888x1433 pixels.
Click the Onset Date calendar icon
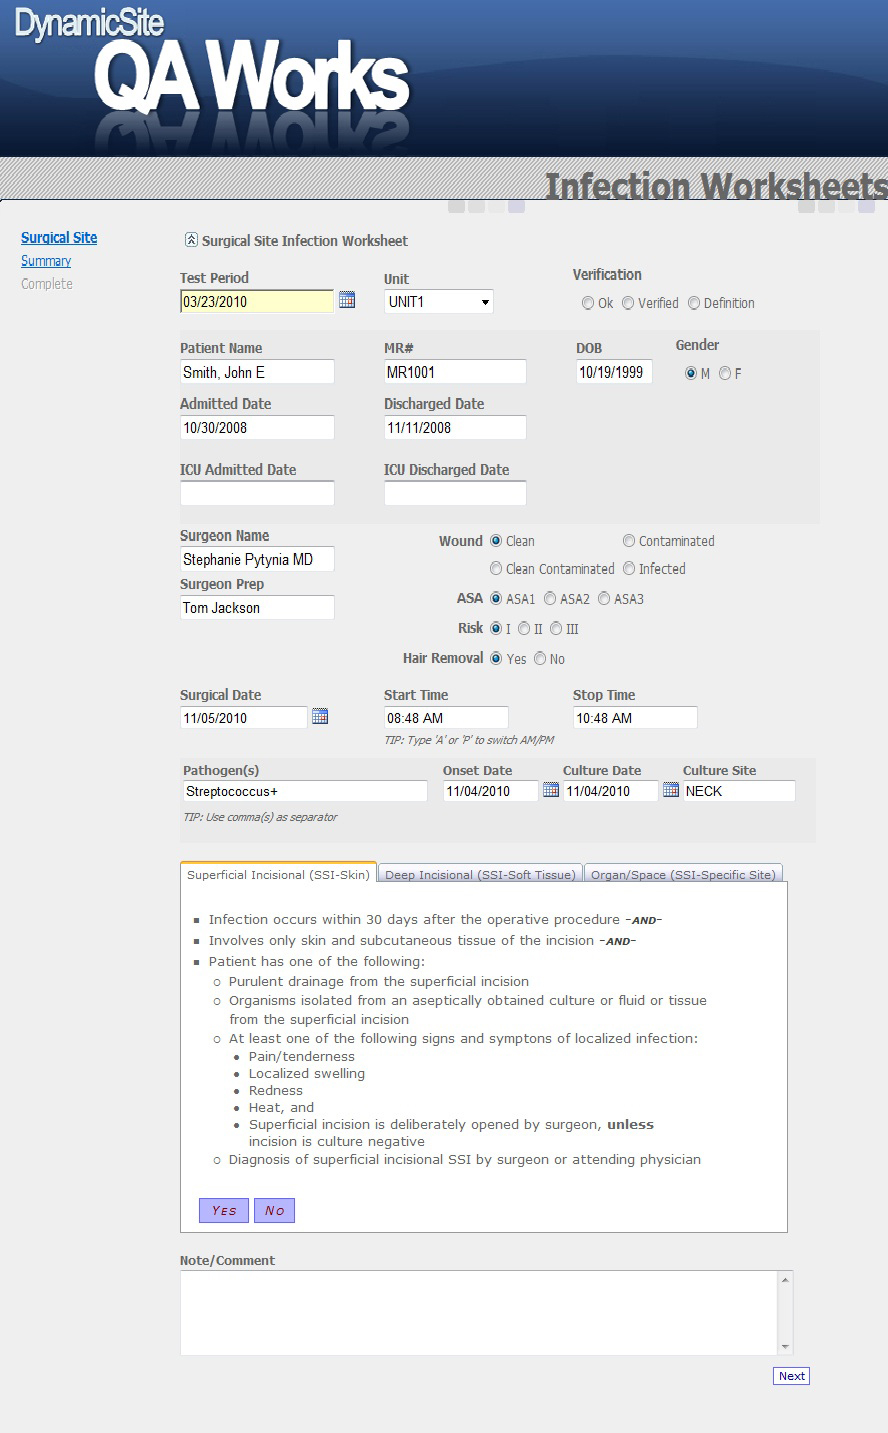[x=551, y=790]
